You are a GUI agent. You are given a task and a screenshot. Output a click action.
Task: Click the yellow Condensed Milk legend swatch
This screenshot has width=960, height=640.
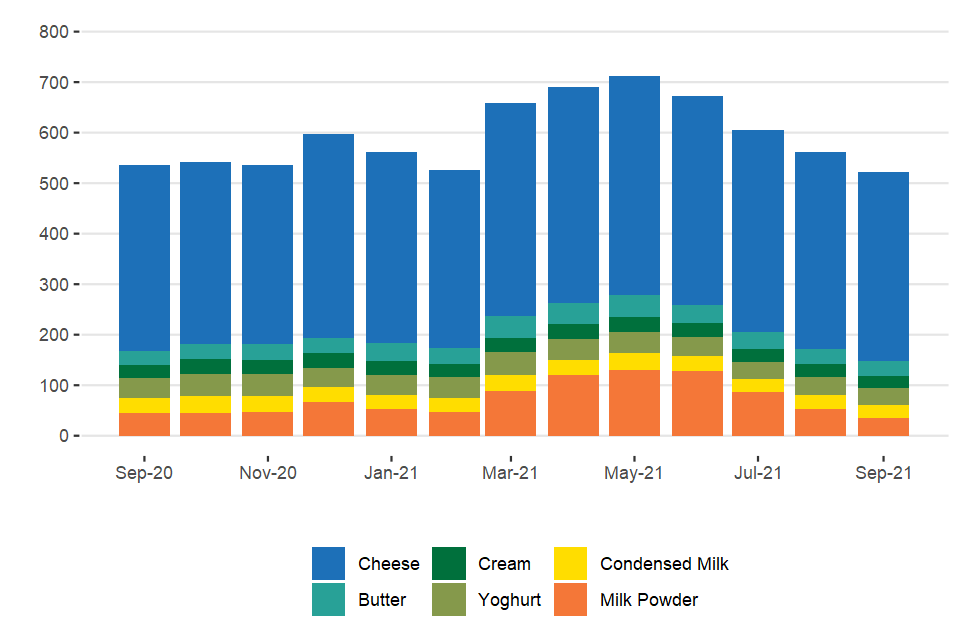coord(570,563)
